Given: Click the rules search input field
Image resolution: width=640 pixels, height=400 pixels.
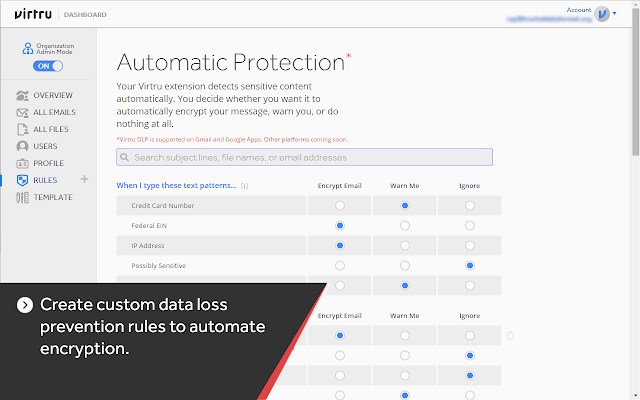Looking at the screenshot, I should [x=305, y=157].
